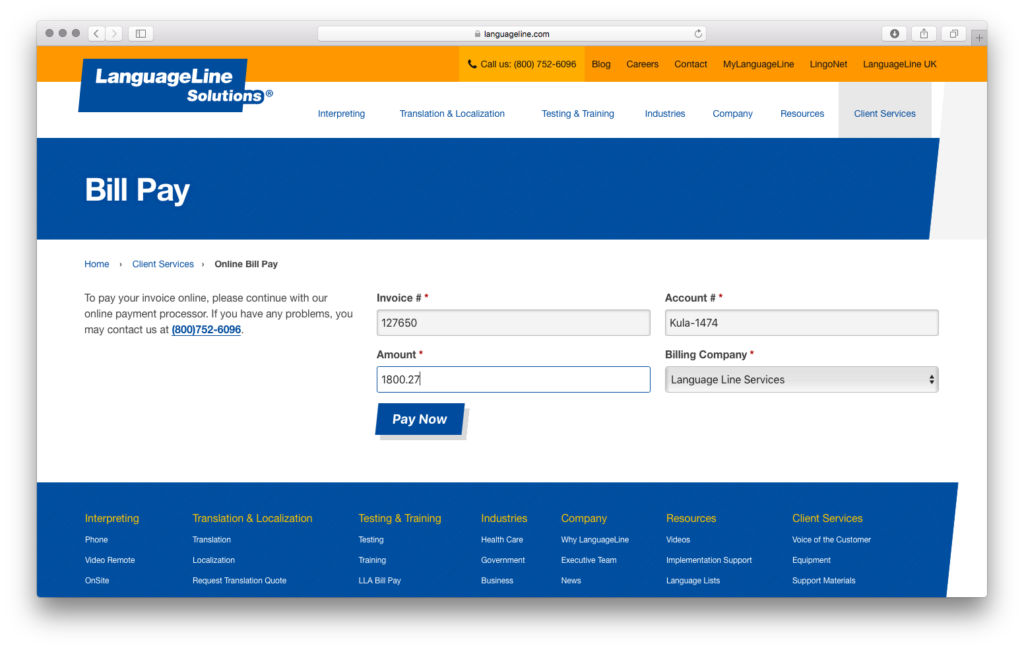Open the Blog link in top bar
1024x650 pixels.
pos(601,64)
